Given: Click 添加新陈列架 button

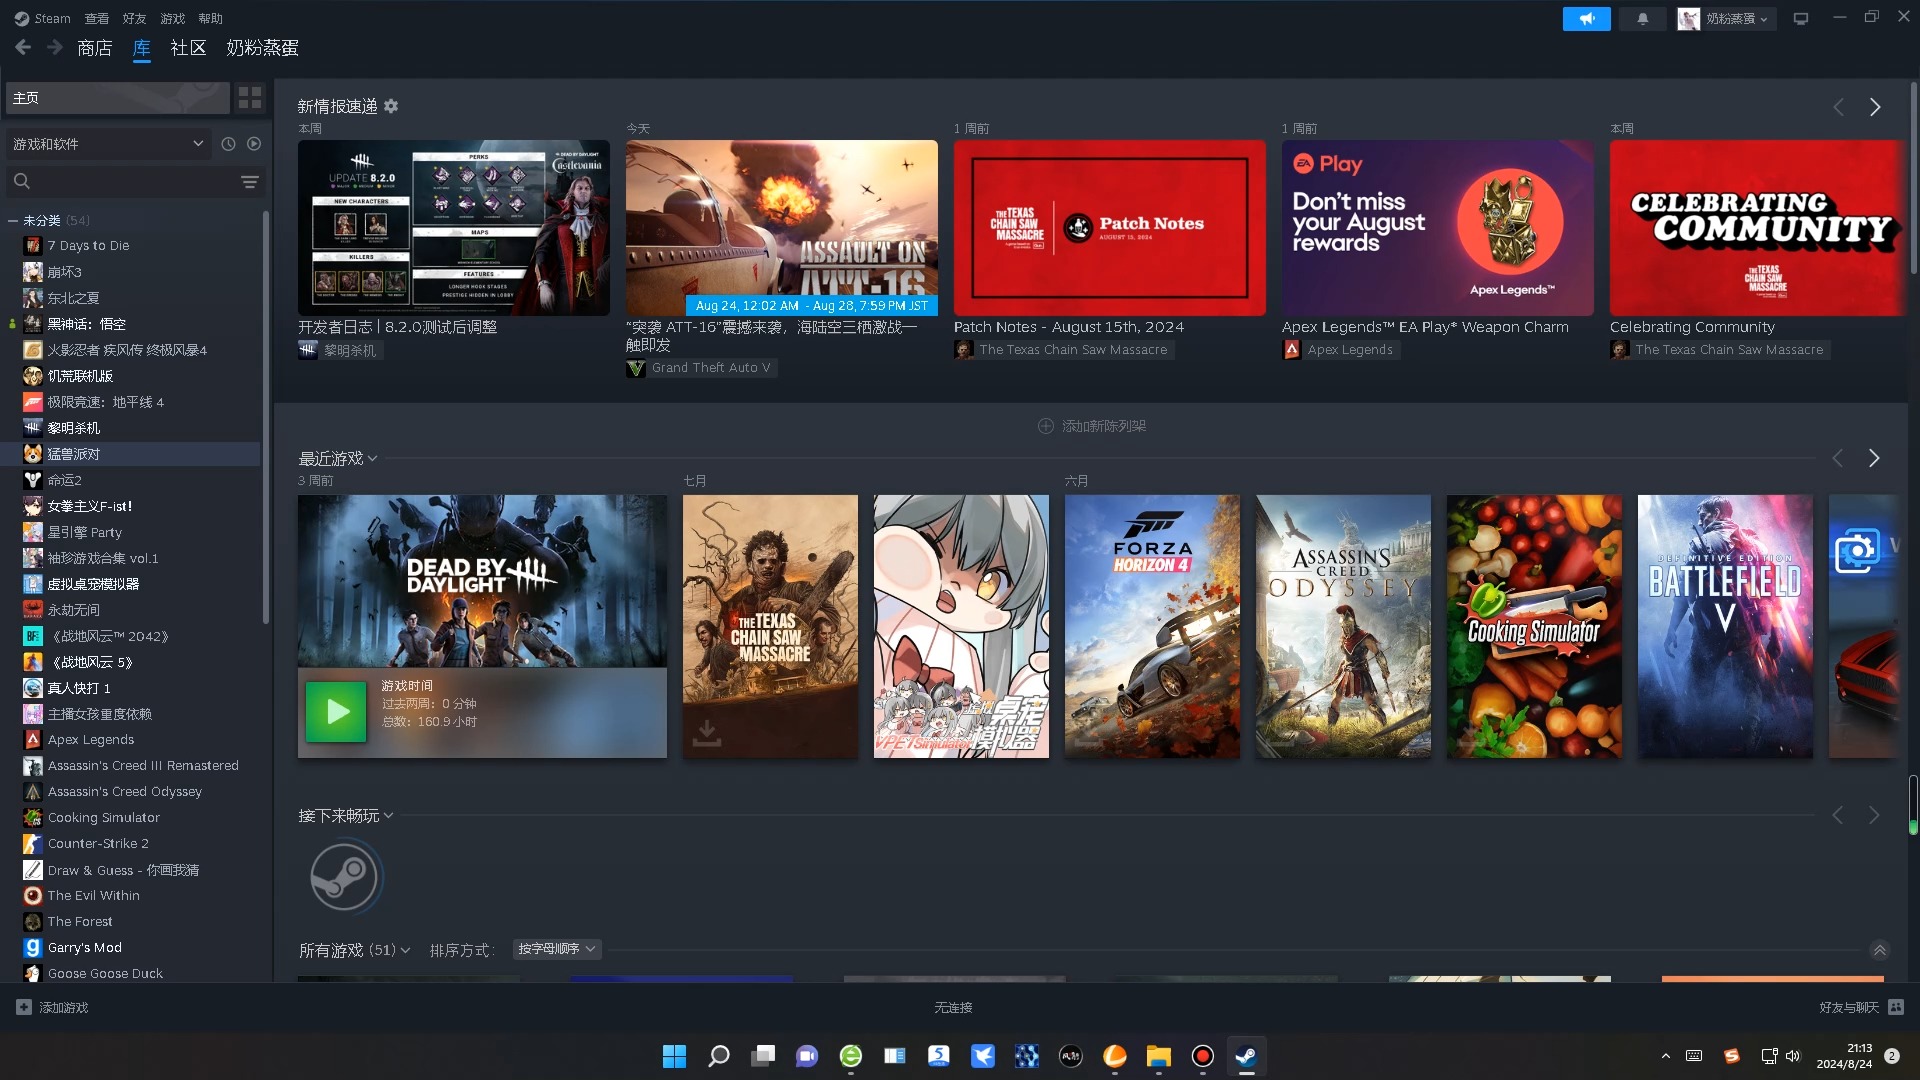Looking at the screenshot, I should (1092, 426).
